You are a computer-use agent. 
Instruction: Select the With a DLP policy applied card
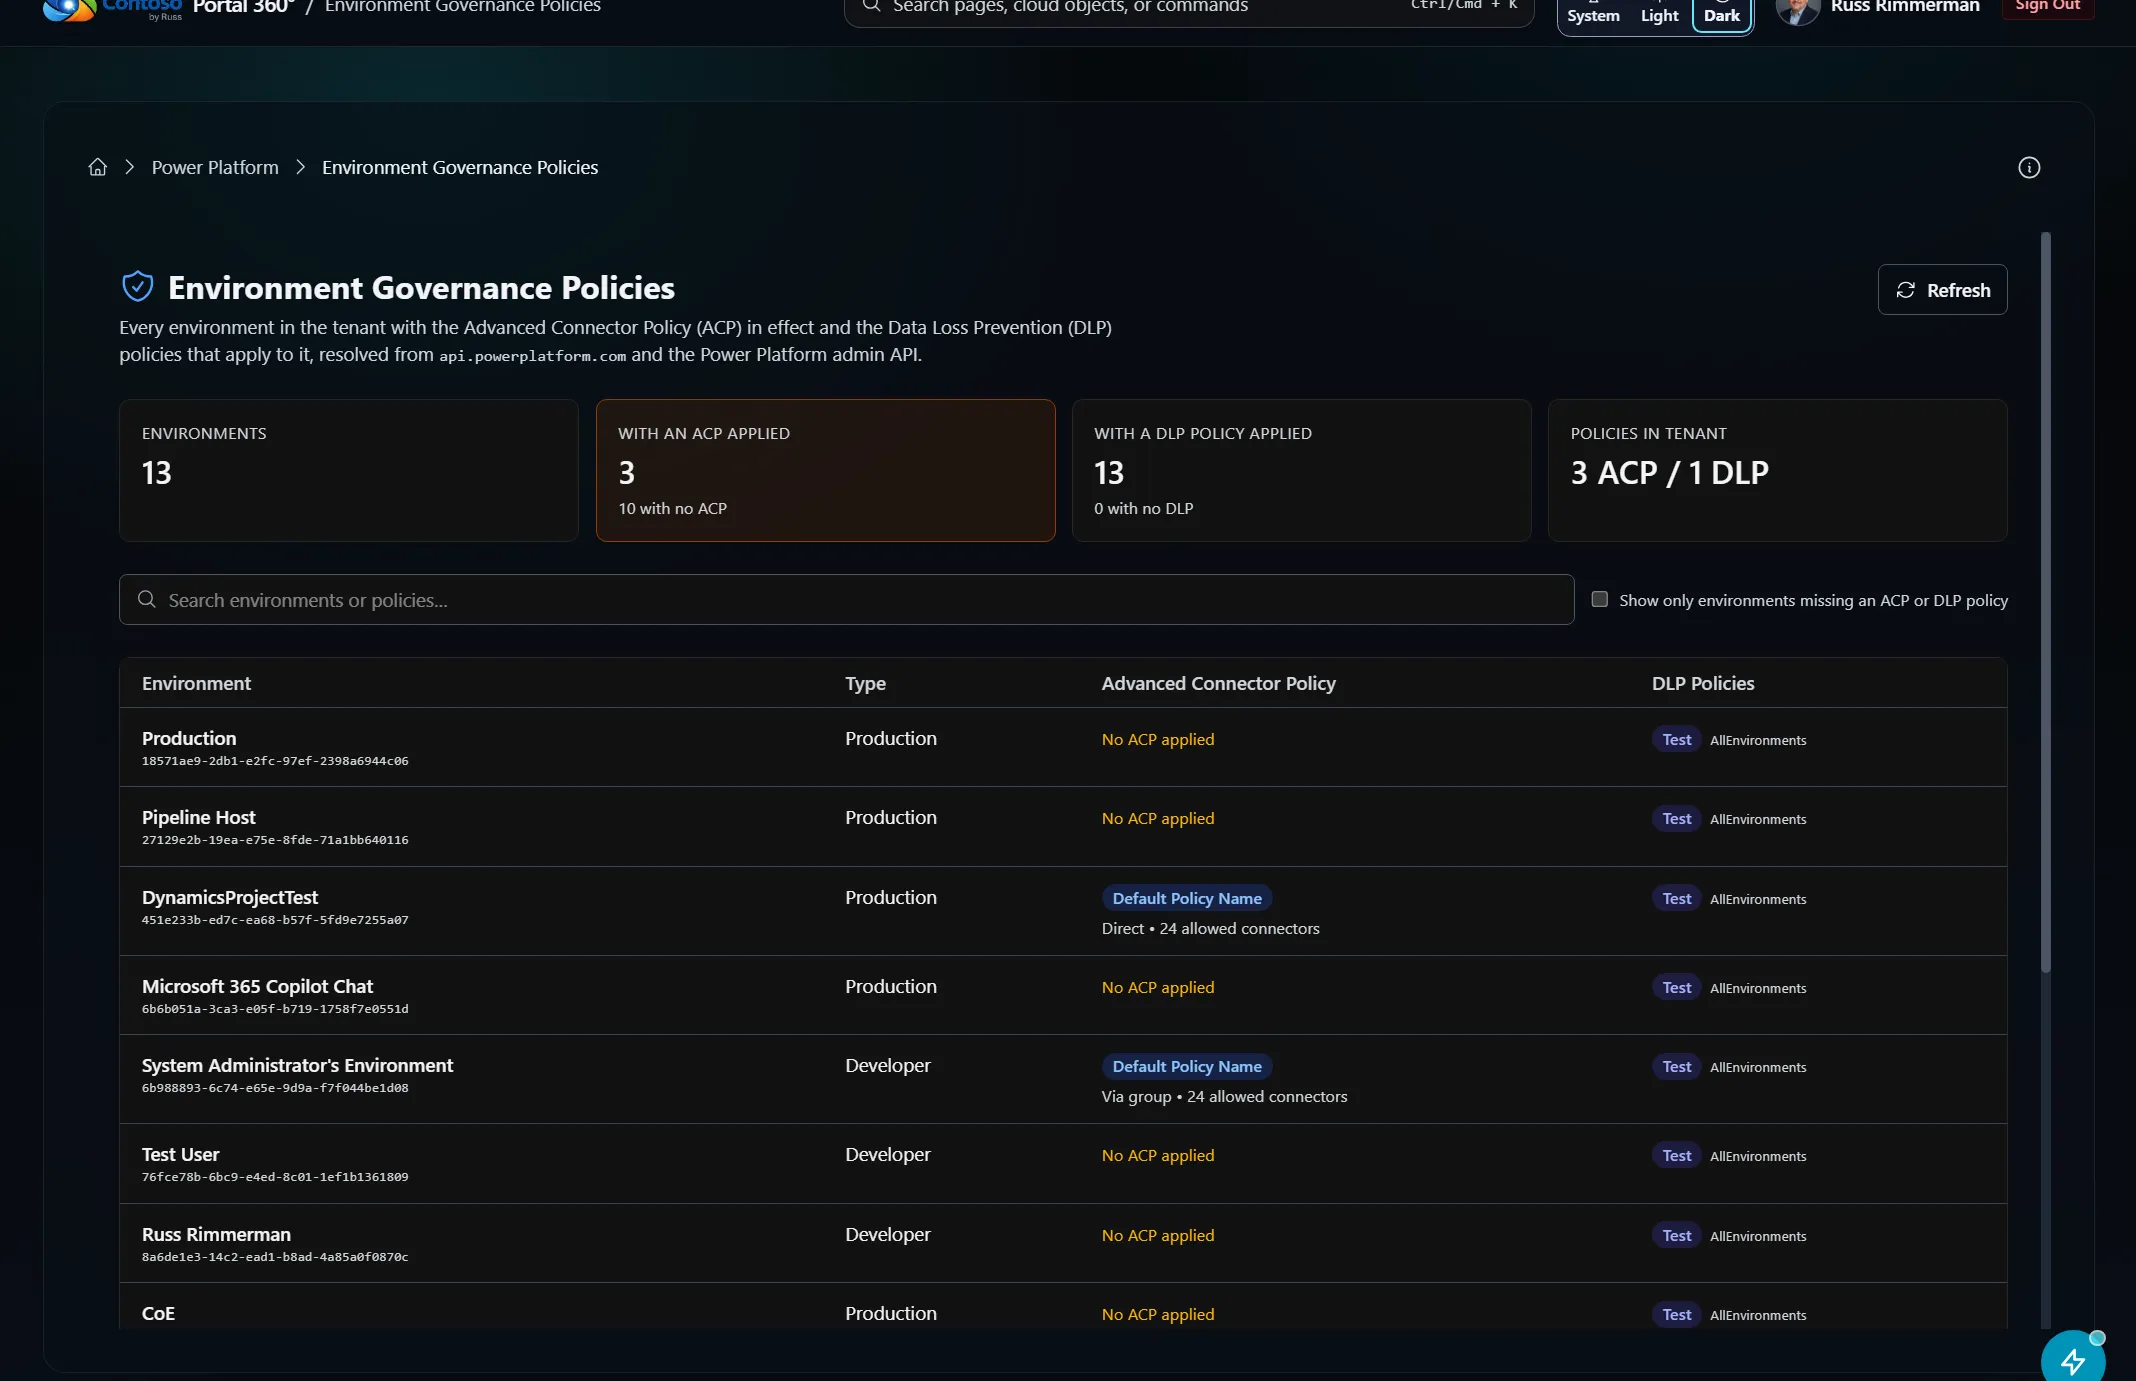coord(1301,470)
